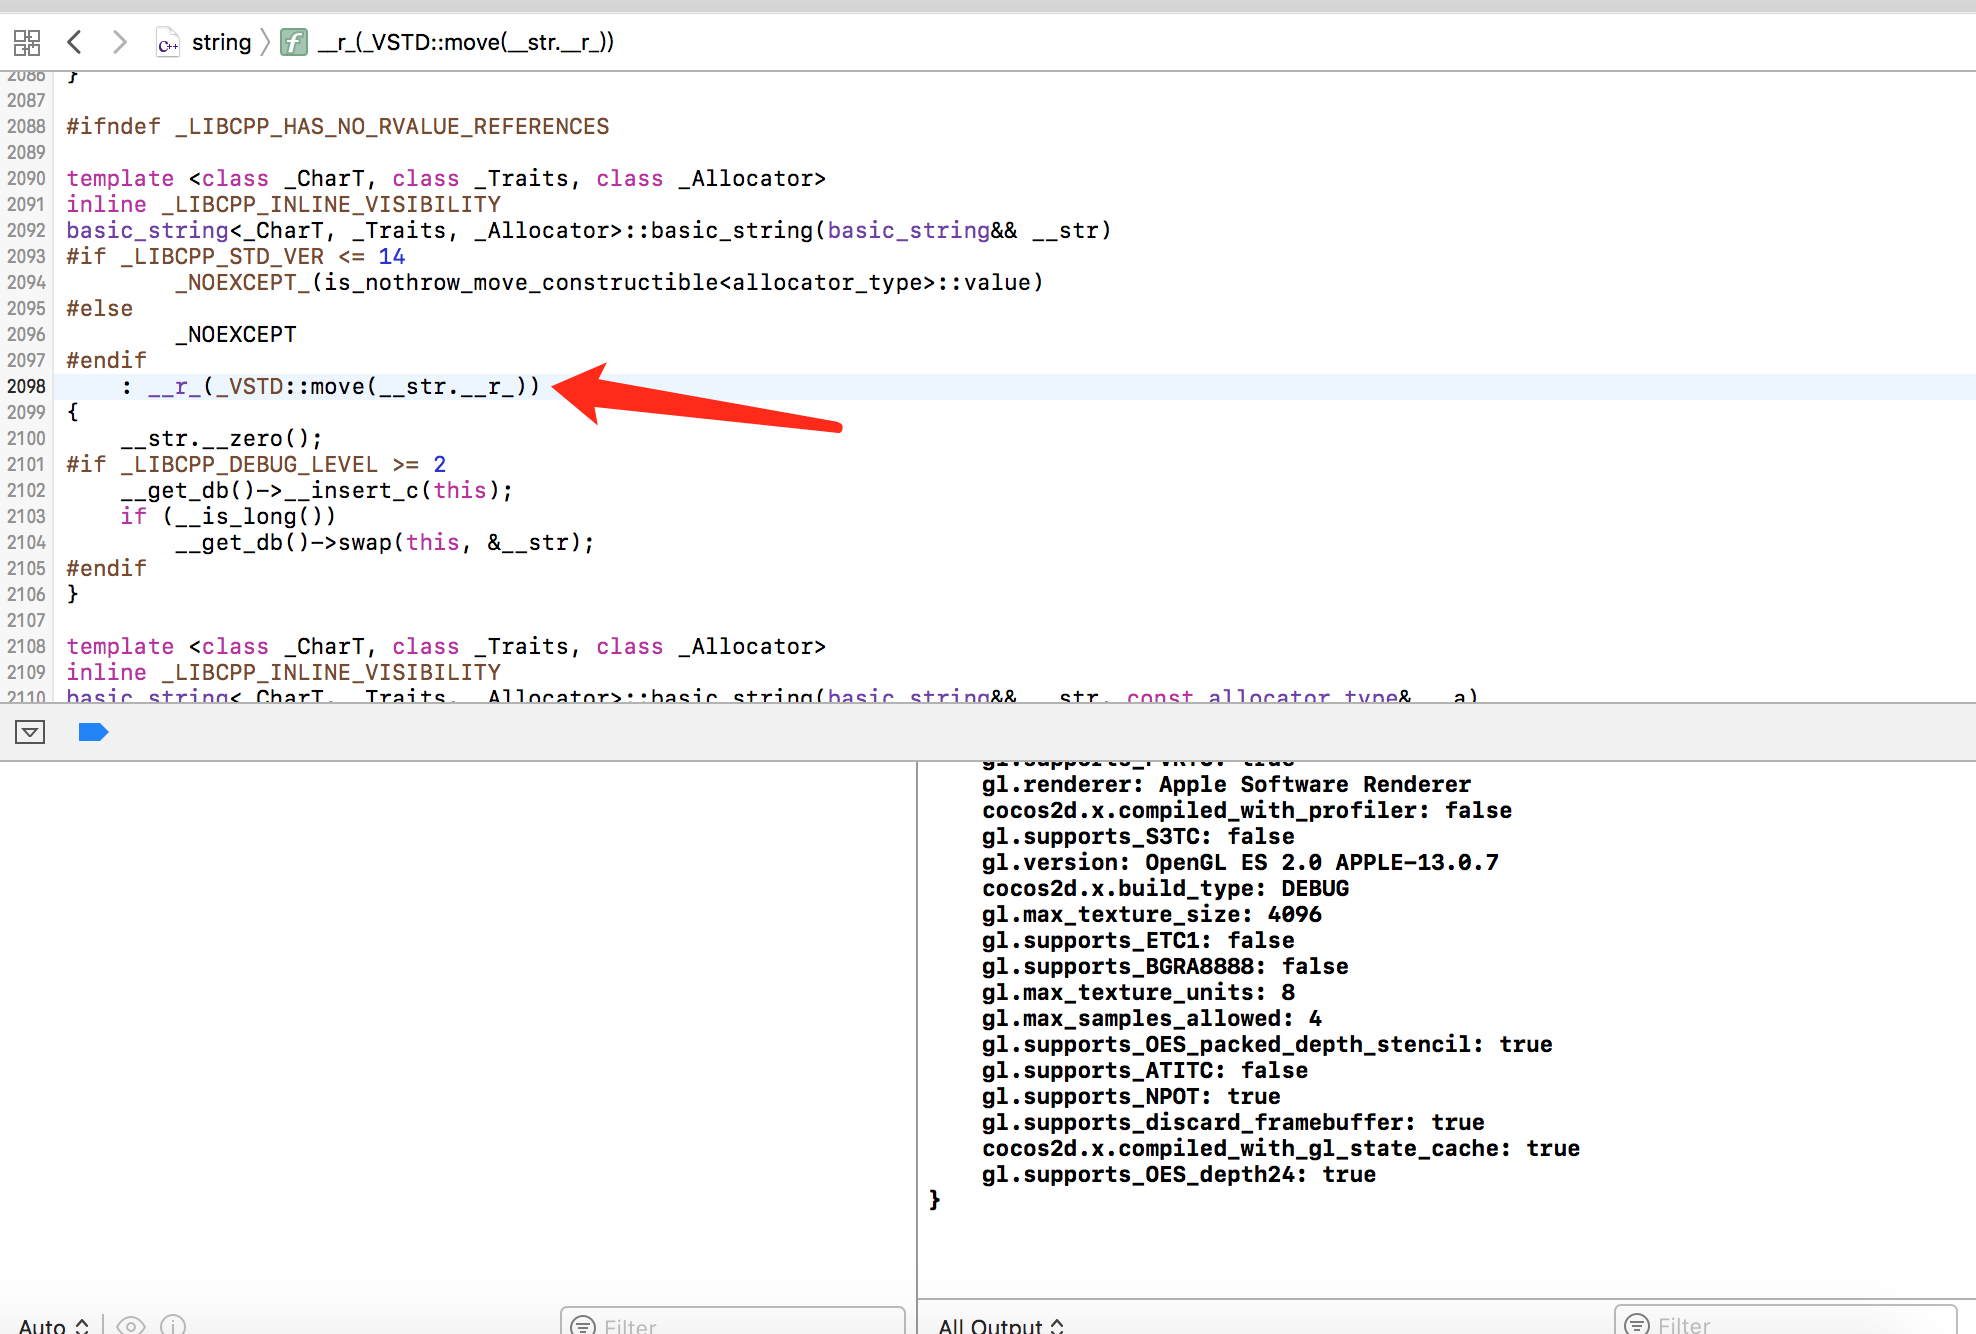
Task: Click the C++ string file icon
Action: (x=168, y=43)
